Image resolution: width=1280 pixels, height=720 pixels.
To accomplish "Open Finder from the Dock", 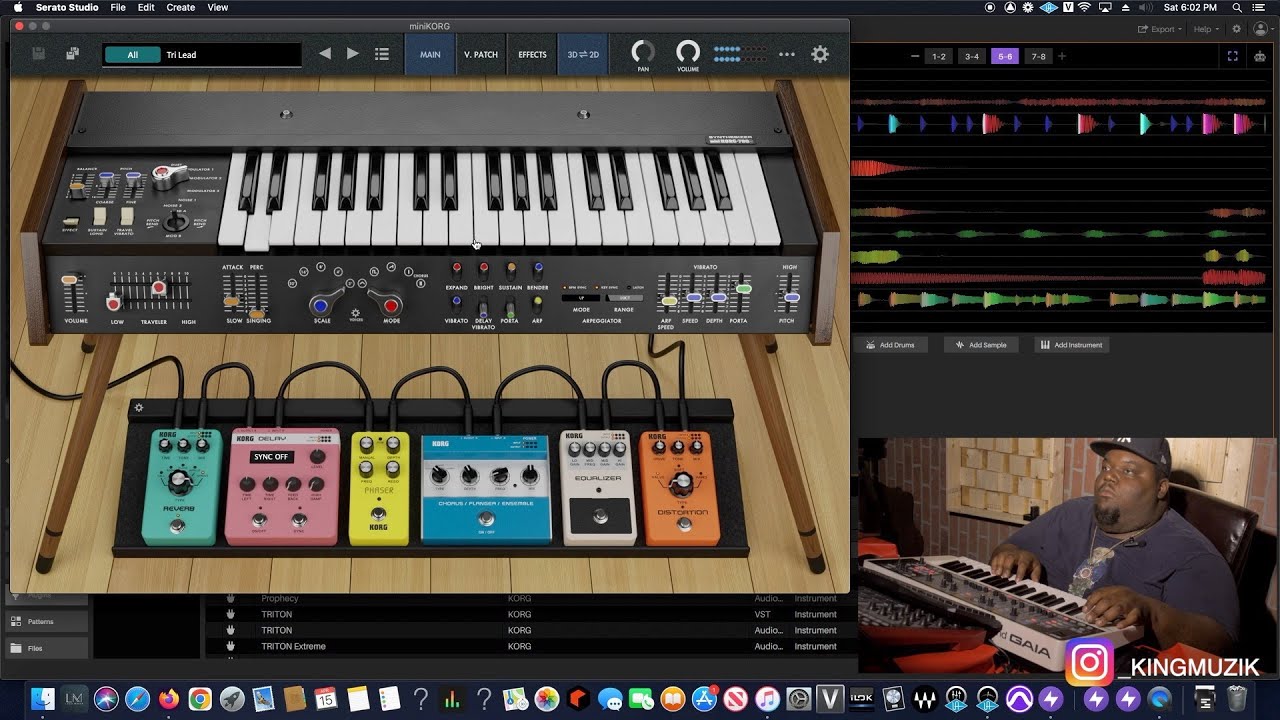I will click(43, 698).
